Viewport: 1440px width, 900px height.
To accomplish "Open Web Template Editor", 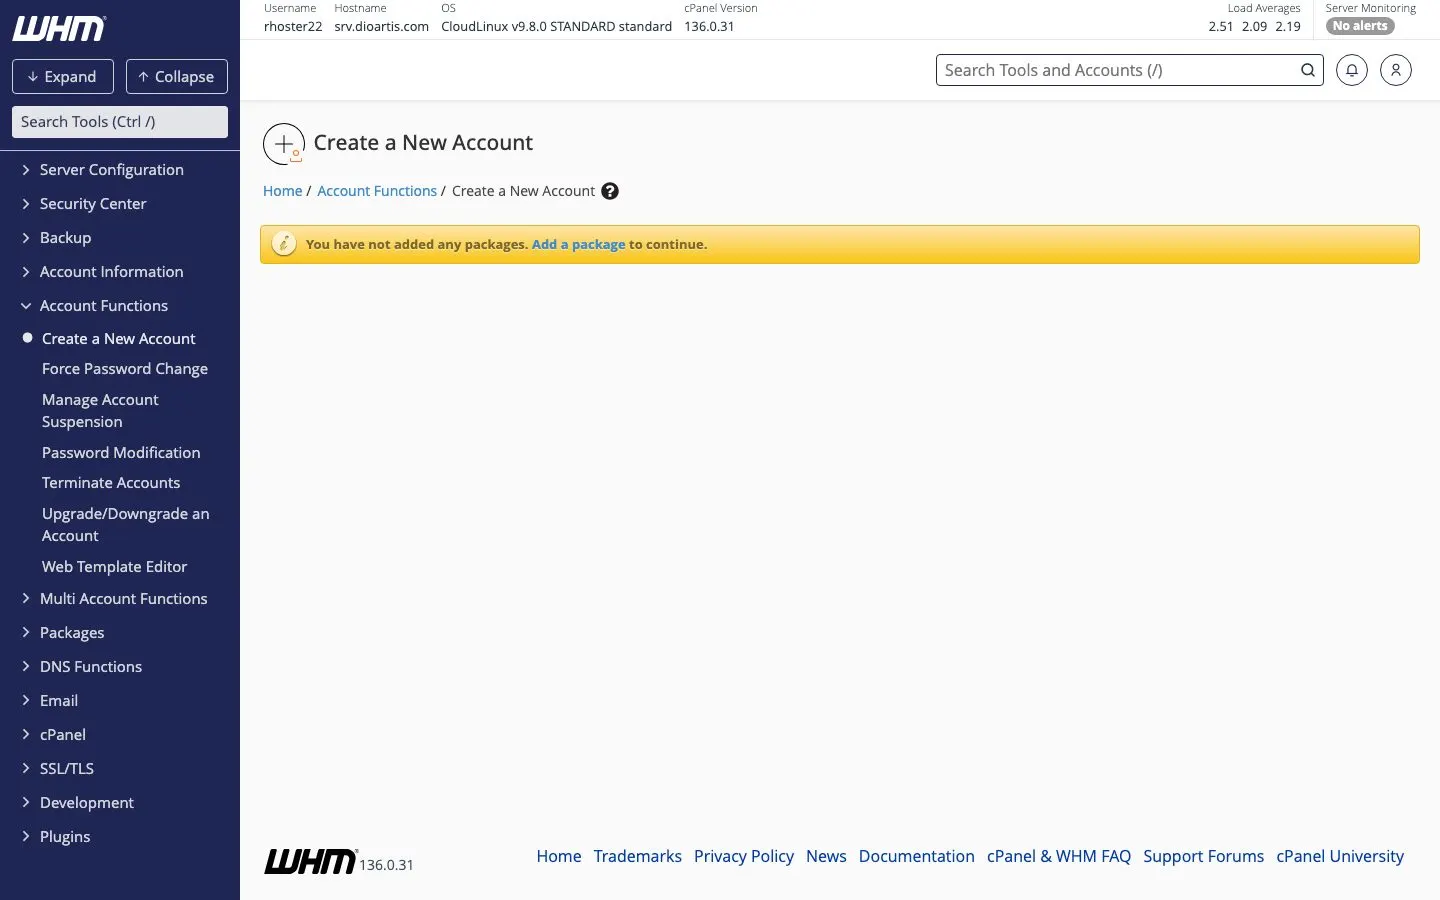I will click(115, 567).
